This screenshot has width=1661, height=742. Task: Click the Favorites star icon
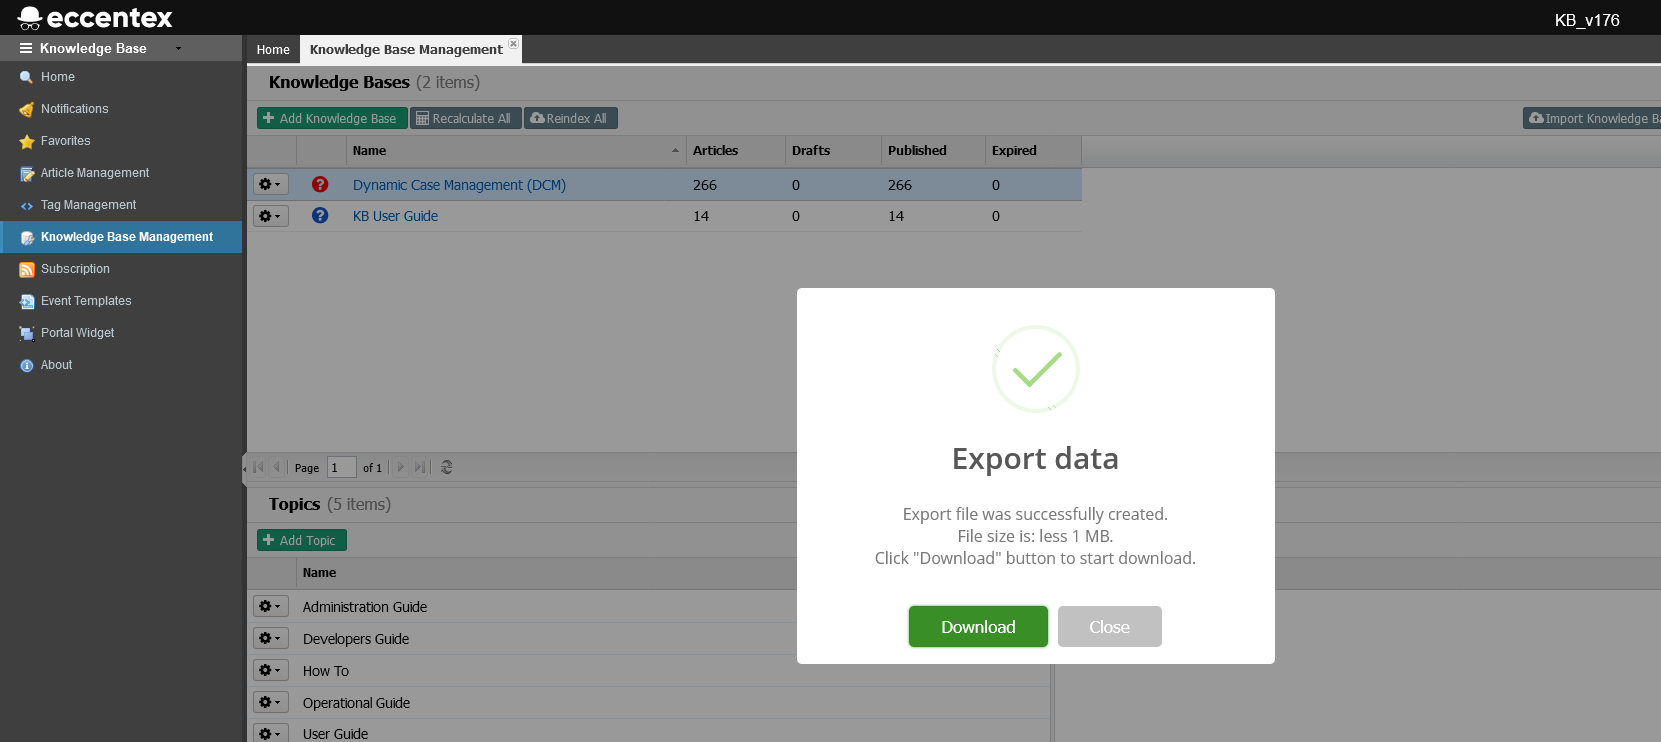(27, 141)
